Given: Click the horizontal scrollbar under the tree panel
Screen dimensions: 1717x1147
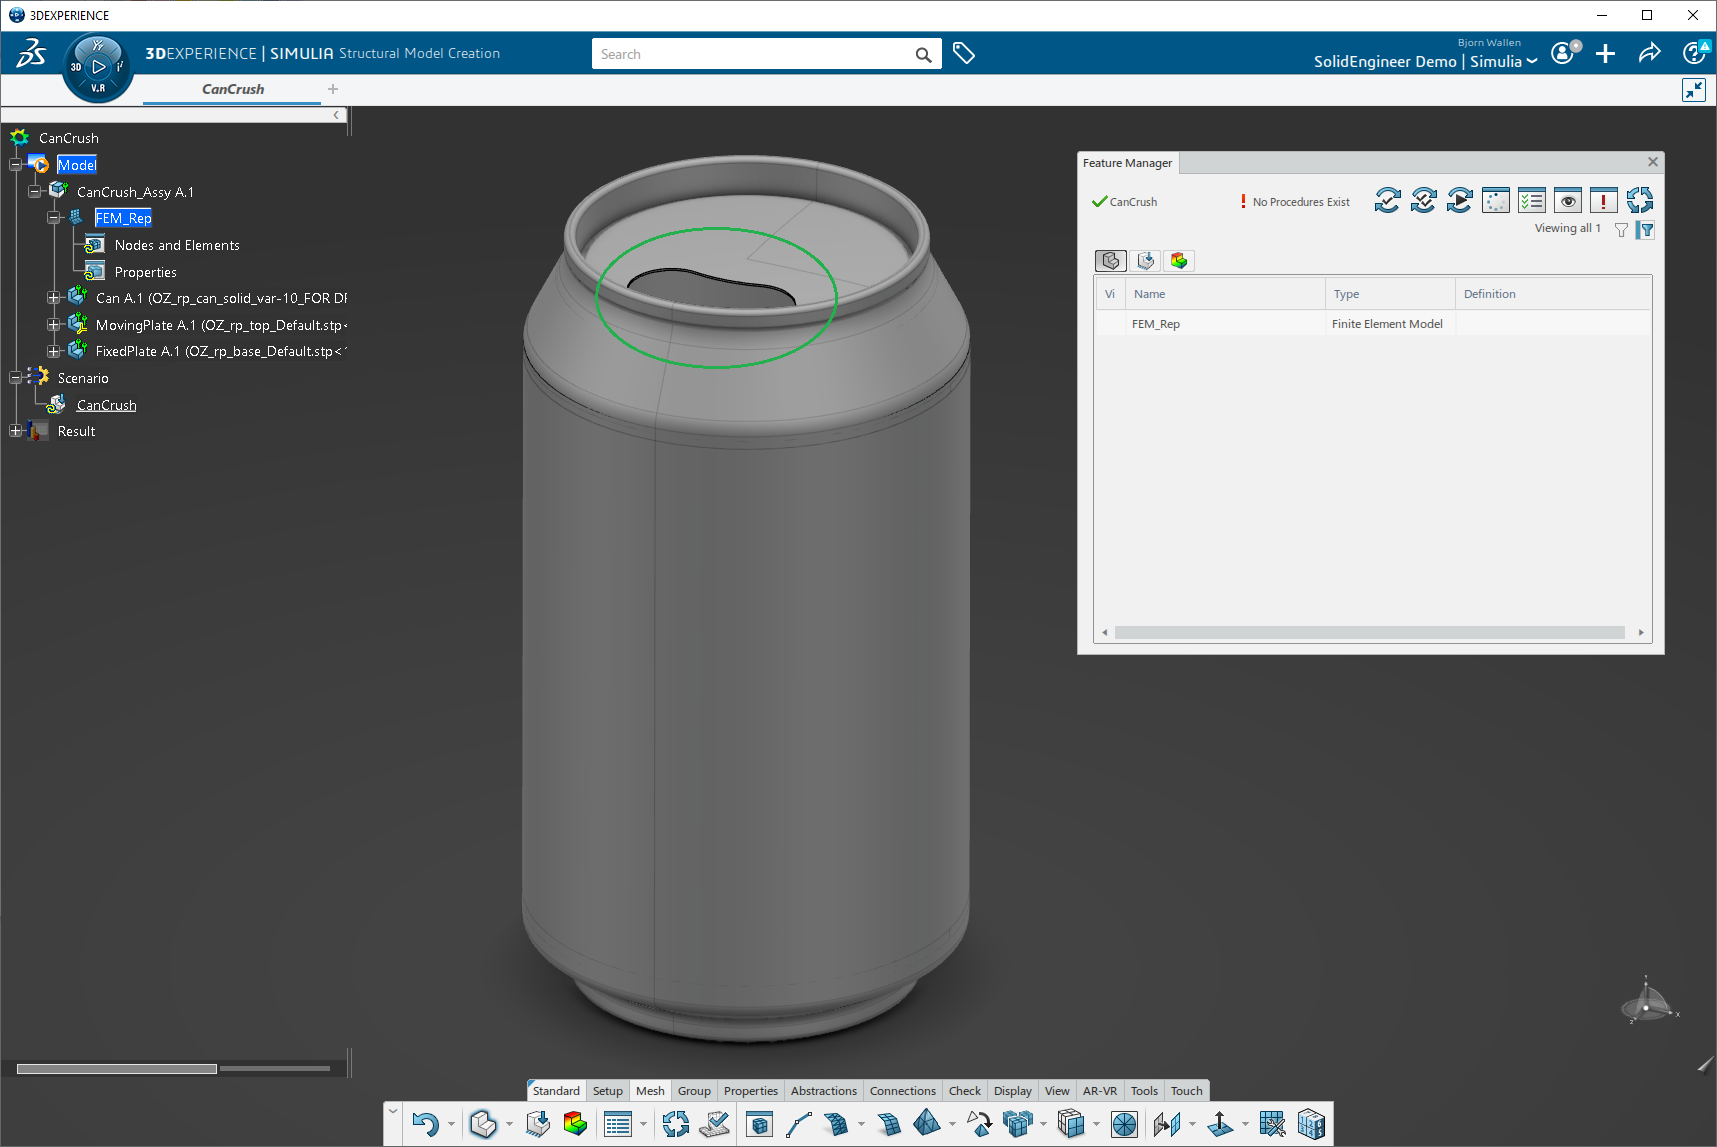Looking at the screenshot, I should (117, 1069).
